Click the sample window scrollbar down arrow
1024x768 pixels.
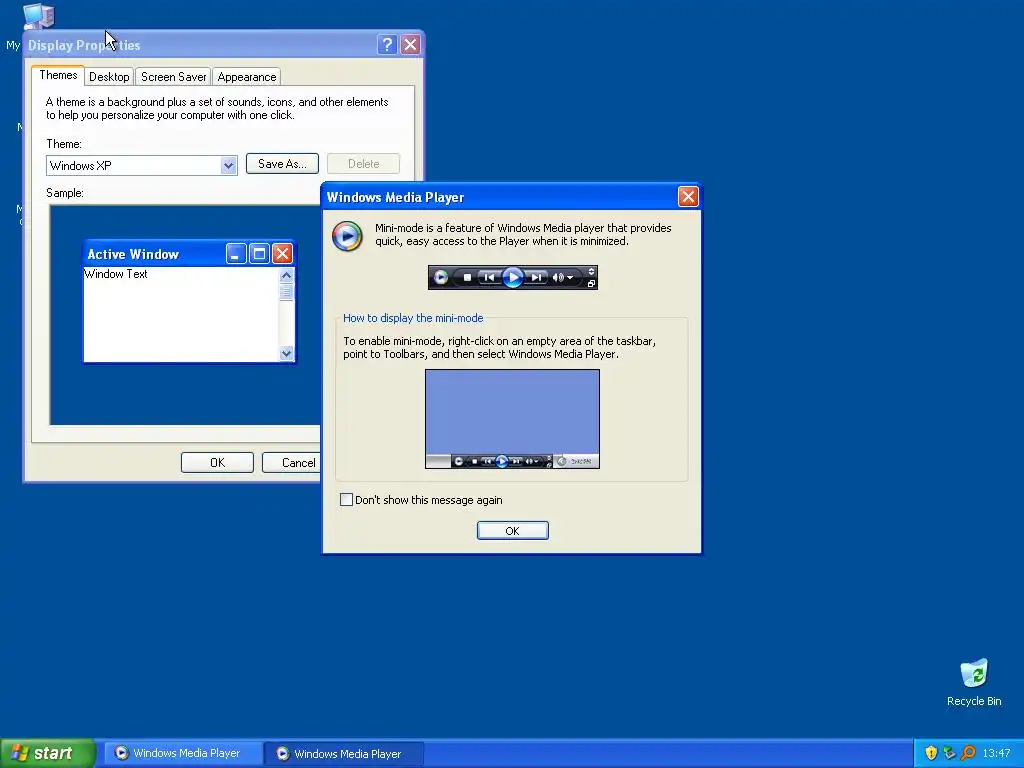click(286, 353)
